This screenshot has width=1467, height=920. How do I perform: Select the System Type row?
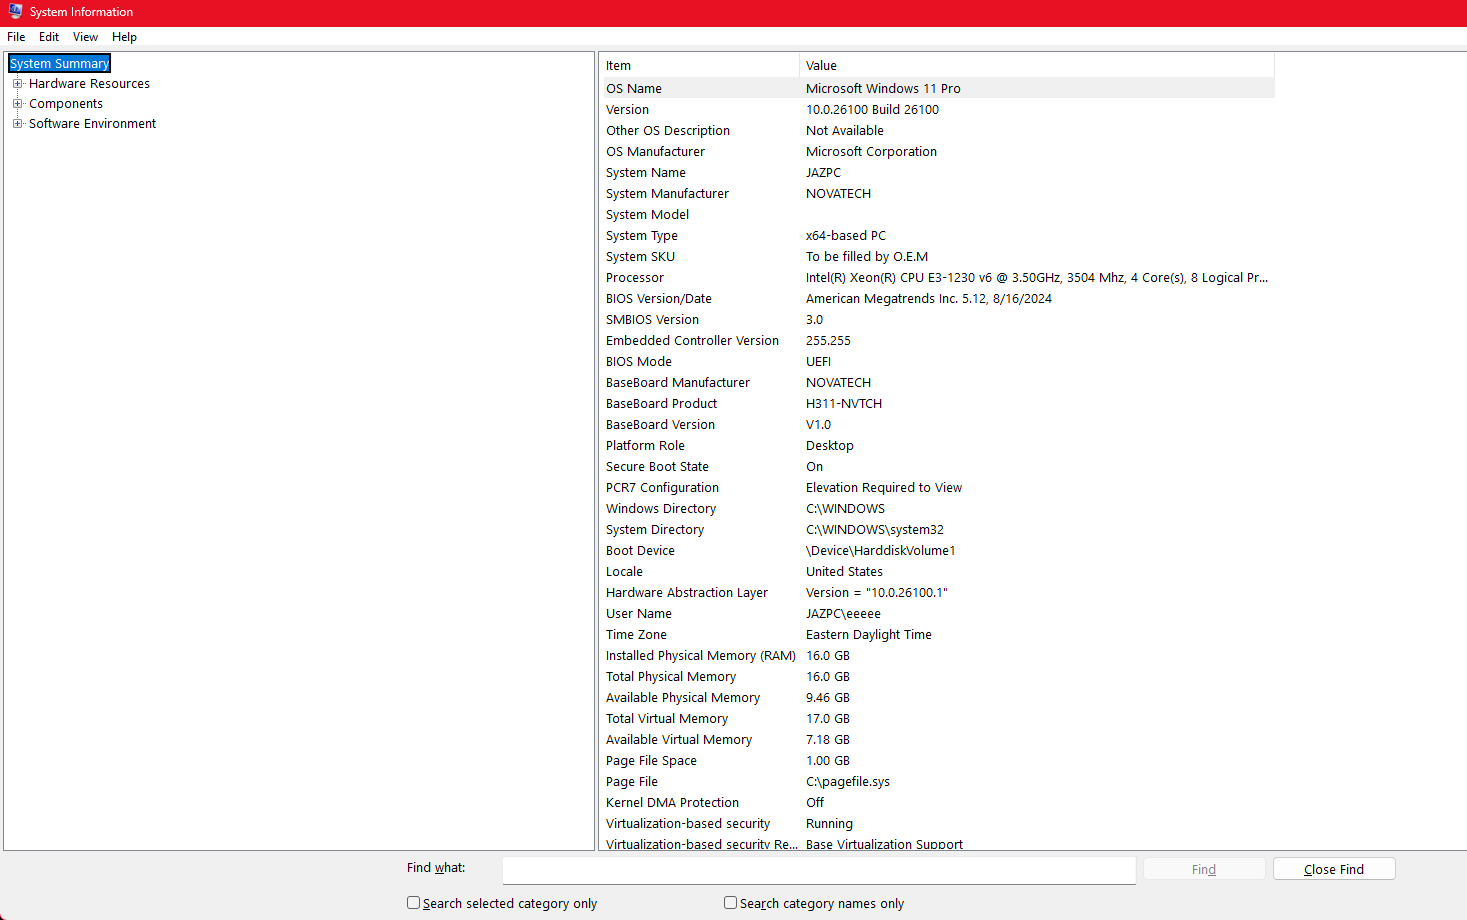[939, 235]
